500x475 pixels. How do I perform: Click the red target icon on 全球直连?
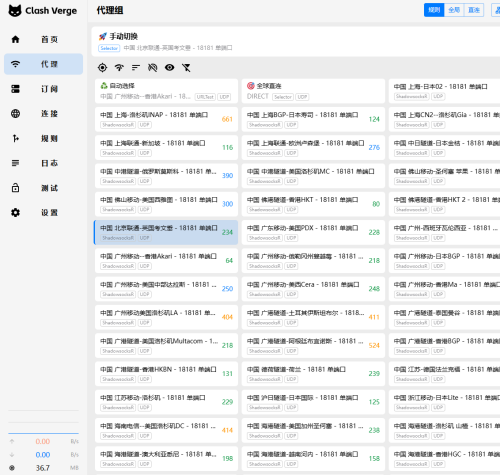coord(251,86)
